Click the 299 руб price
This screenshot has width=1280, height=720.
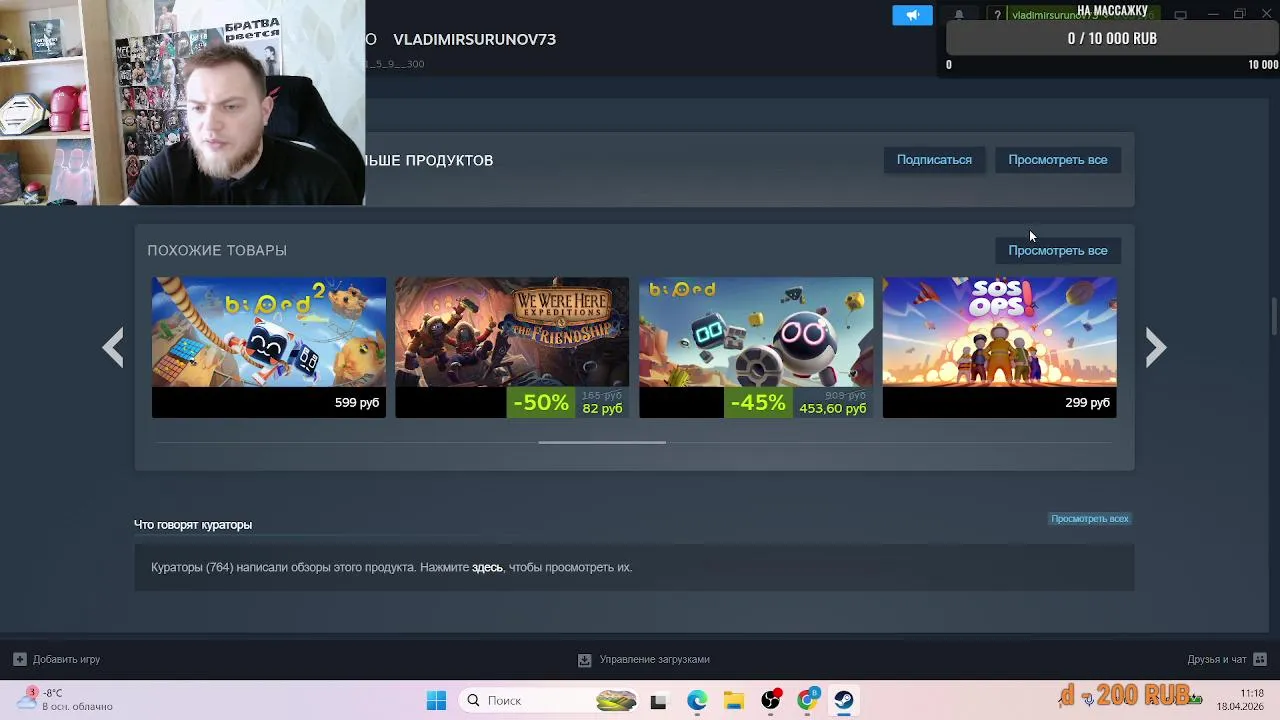[1087, 402]
